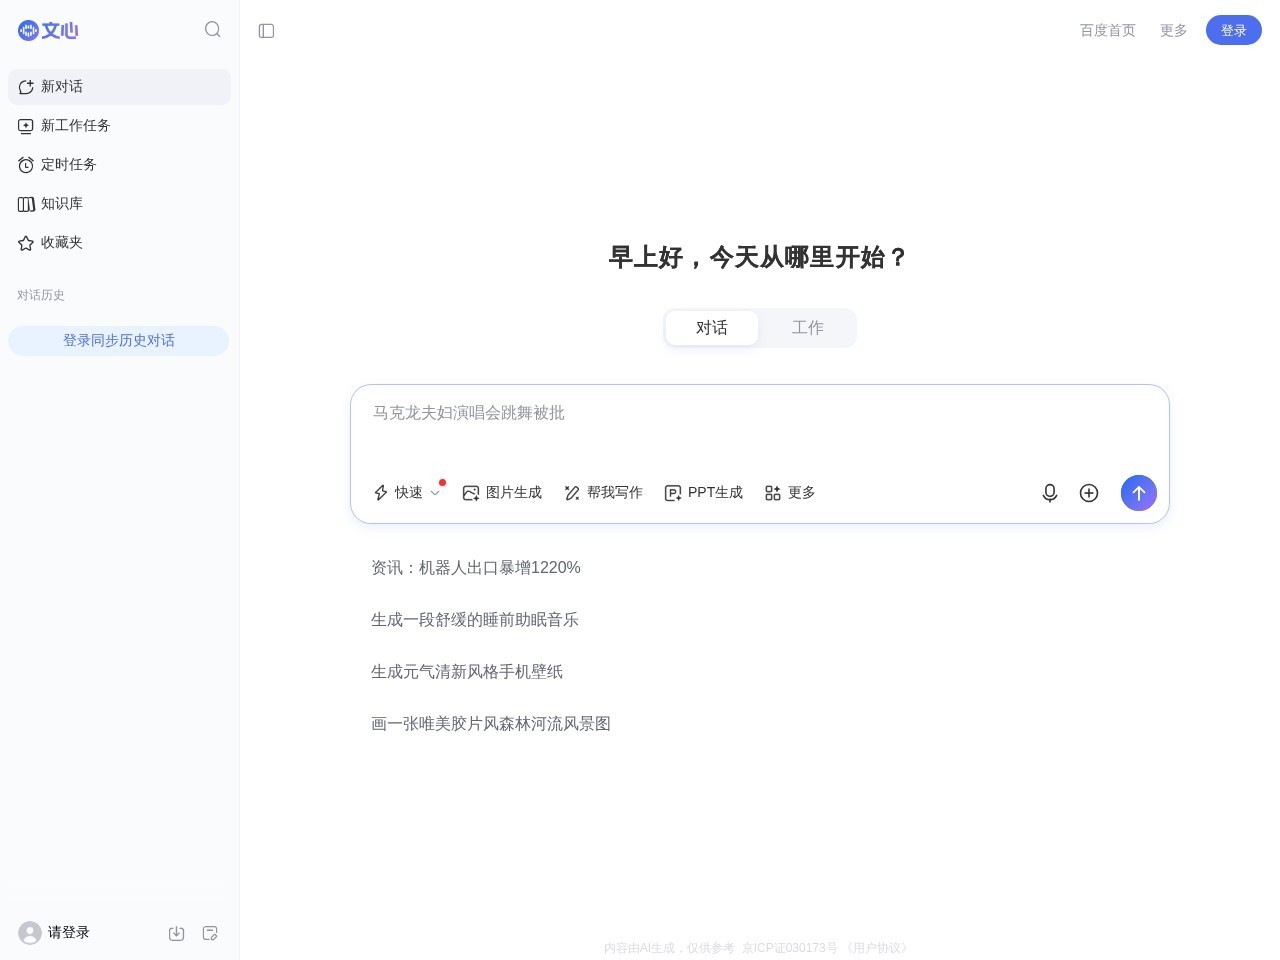Click 登录同步历史对话 button
Viewport: 1280px width, 960px height.
[119, 341]
